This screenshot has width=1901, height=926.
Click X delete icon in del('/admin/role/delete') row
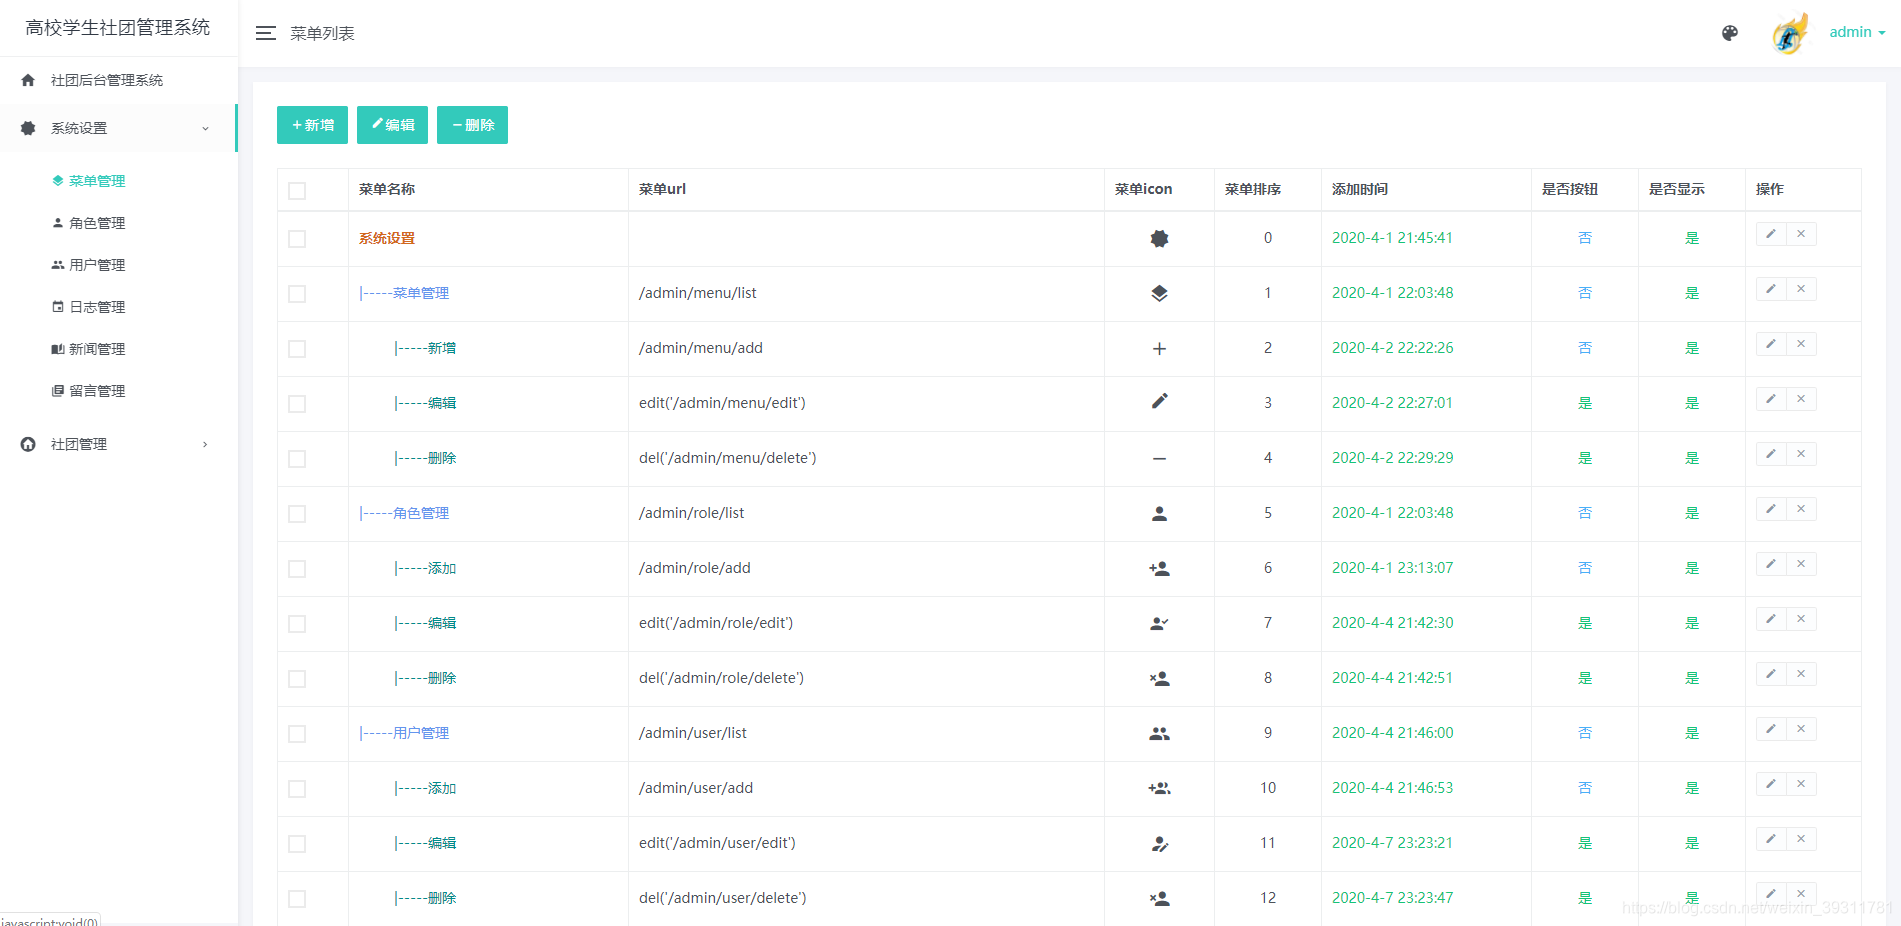tap(1801, 674)
